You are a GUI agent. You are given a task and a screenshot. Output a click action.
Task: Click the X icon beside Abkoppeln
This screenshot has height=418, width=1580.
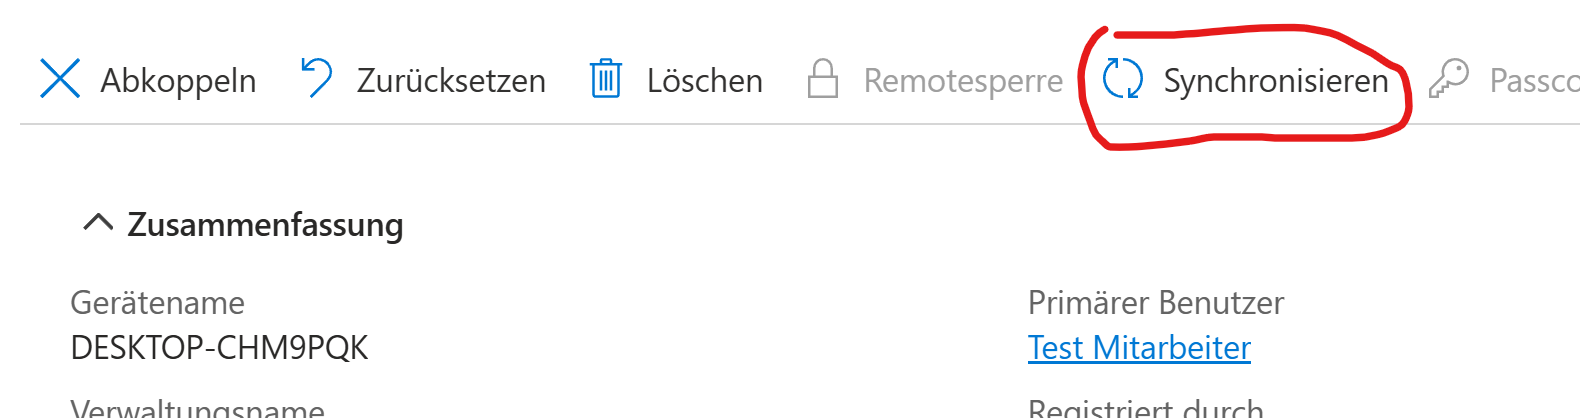click(60, 79)
